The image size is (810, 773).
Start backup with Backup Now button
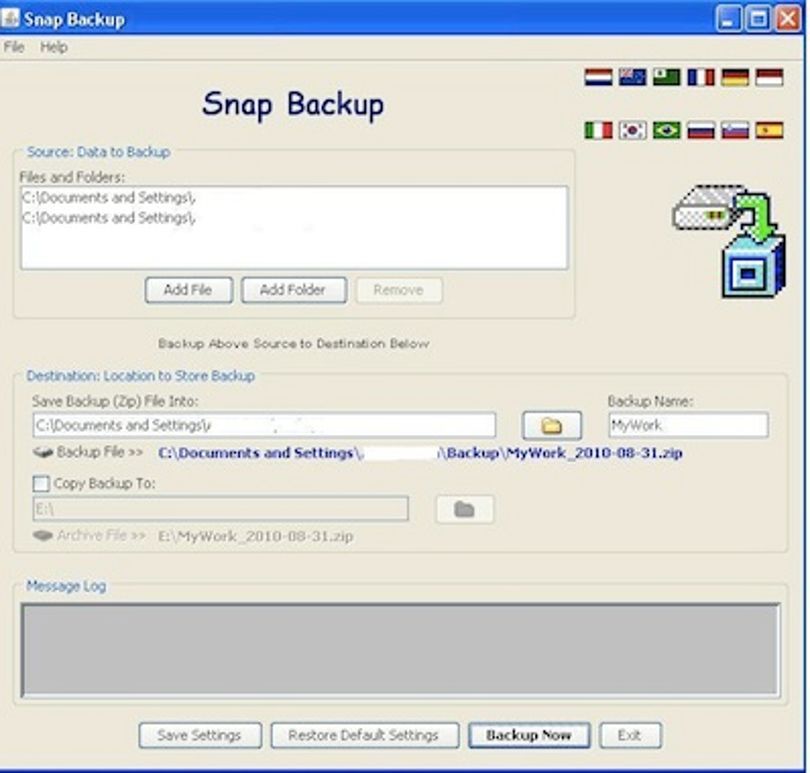point(528,735)
